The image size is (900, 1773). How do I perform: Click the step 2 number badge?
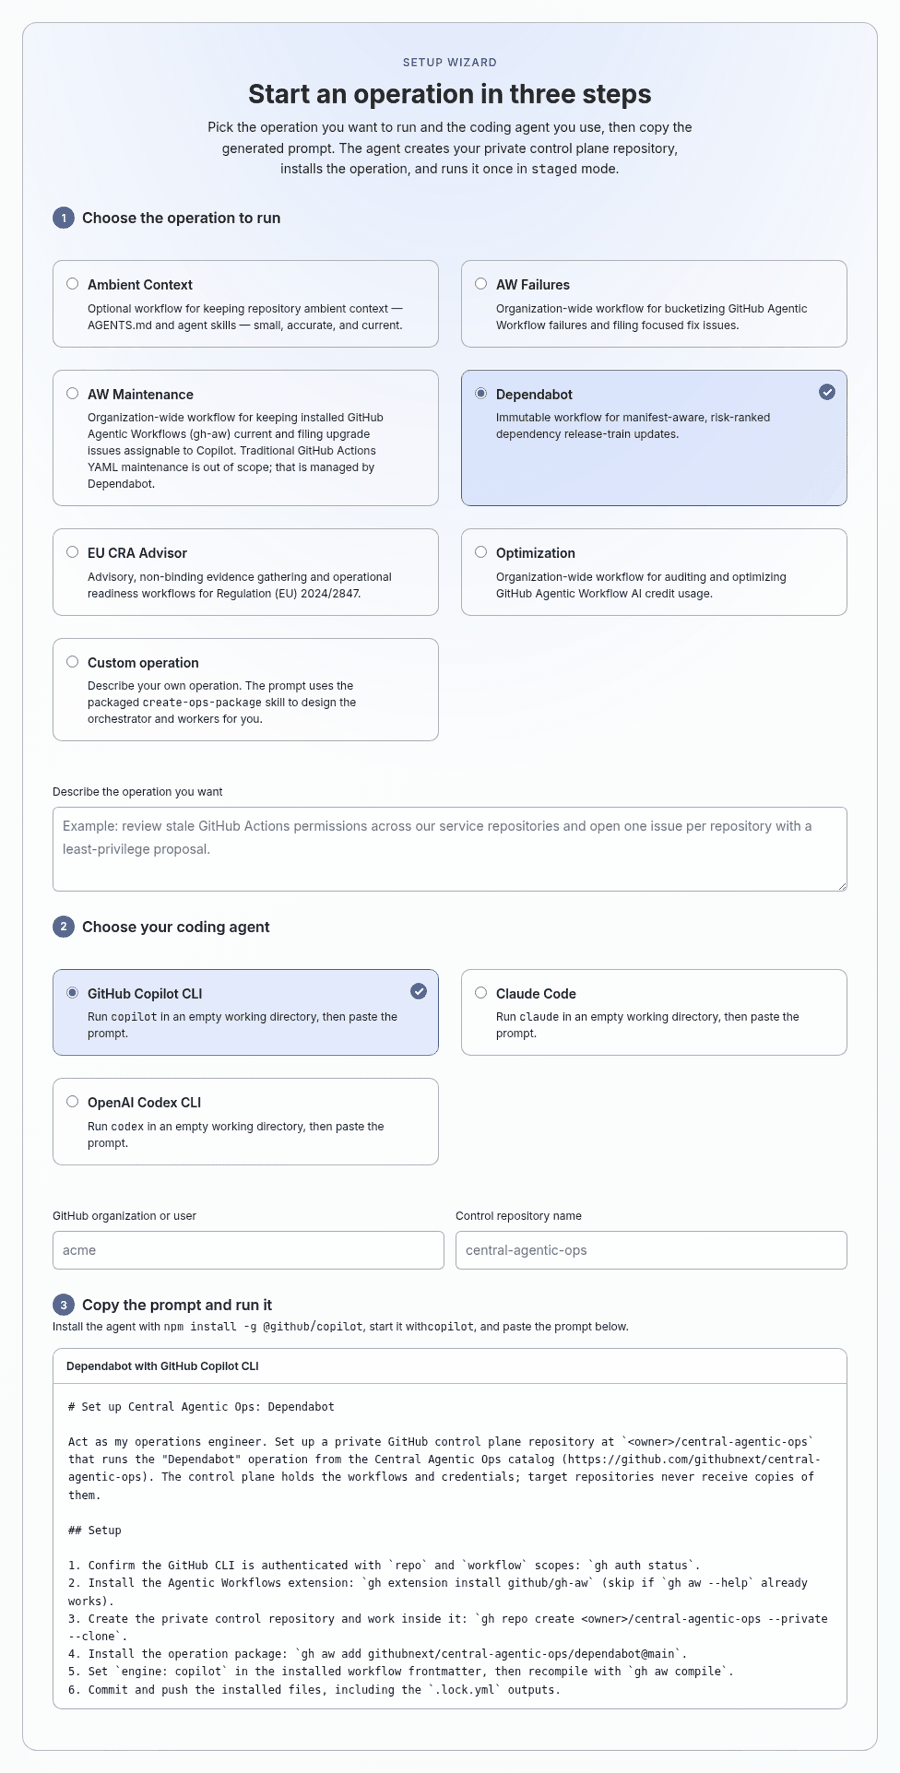63,927
